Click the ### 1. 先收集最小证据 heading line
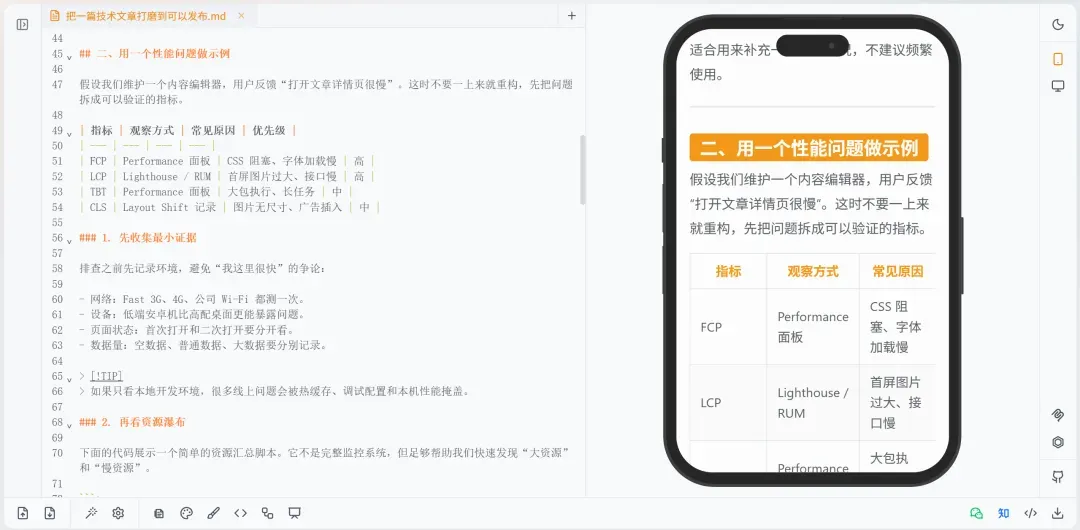Viewport: 1080px width, 530px height. tap(138, 238)
